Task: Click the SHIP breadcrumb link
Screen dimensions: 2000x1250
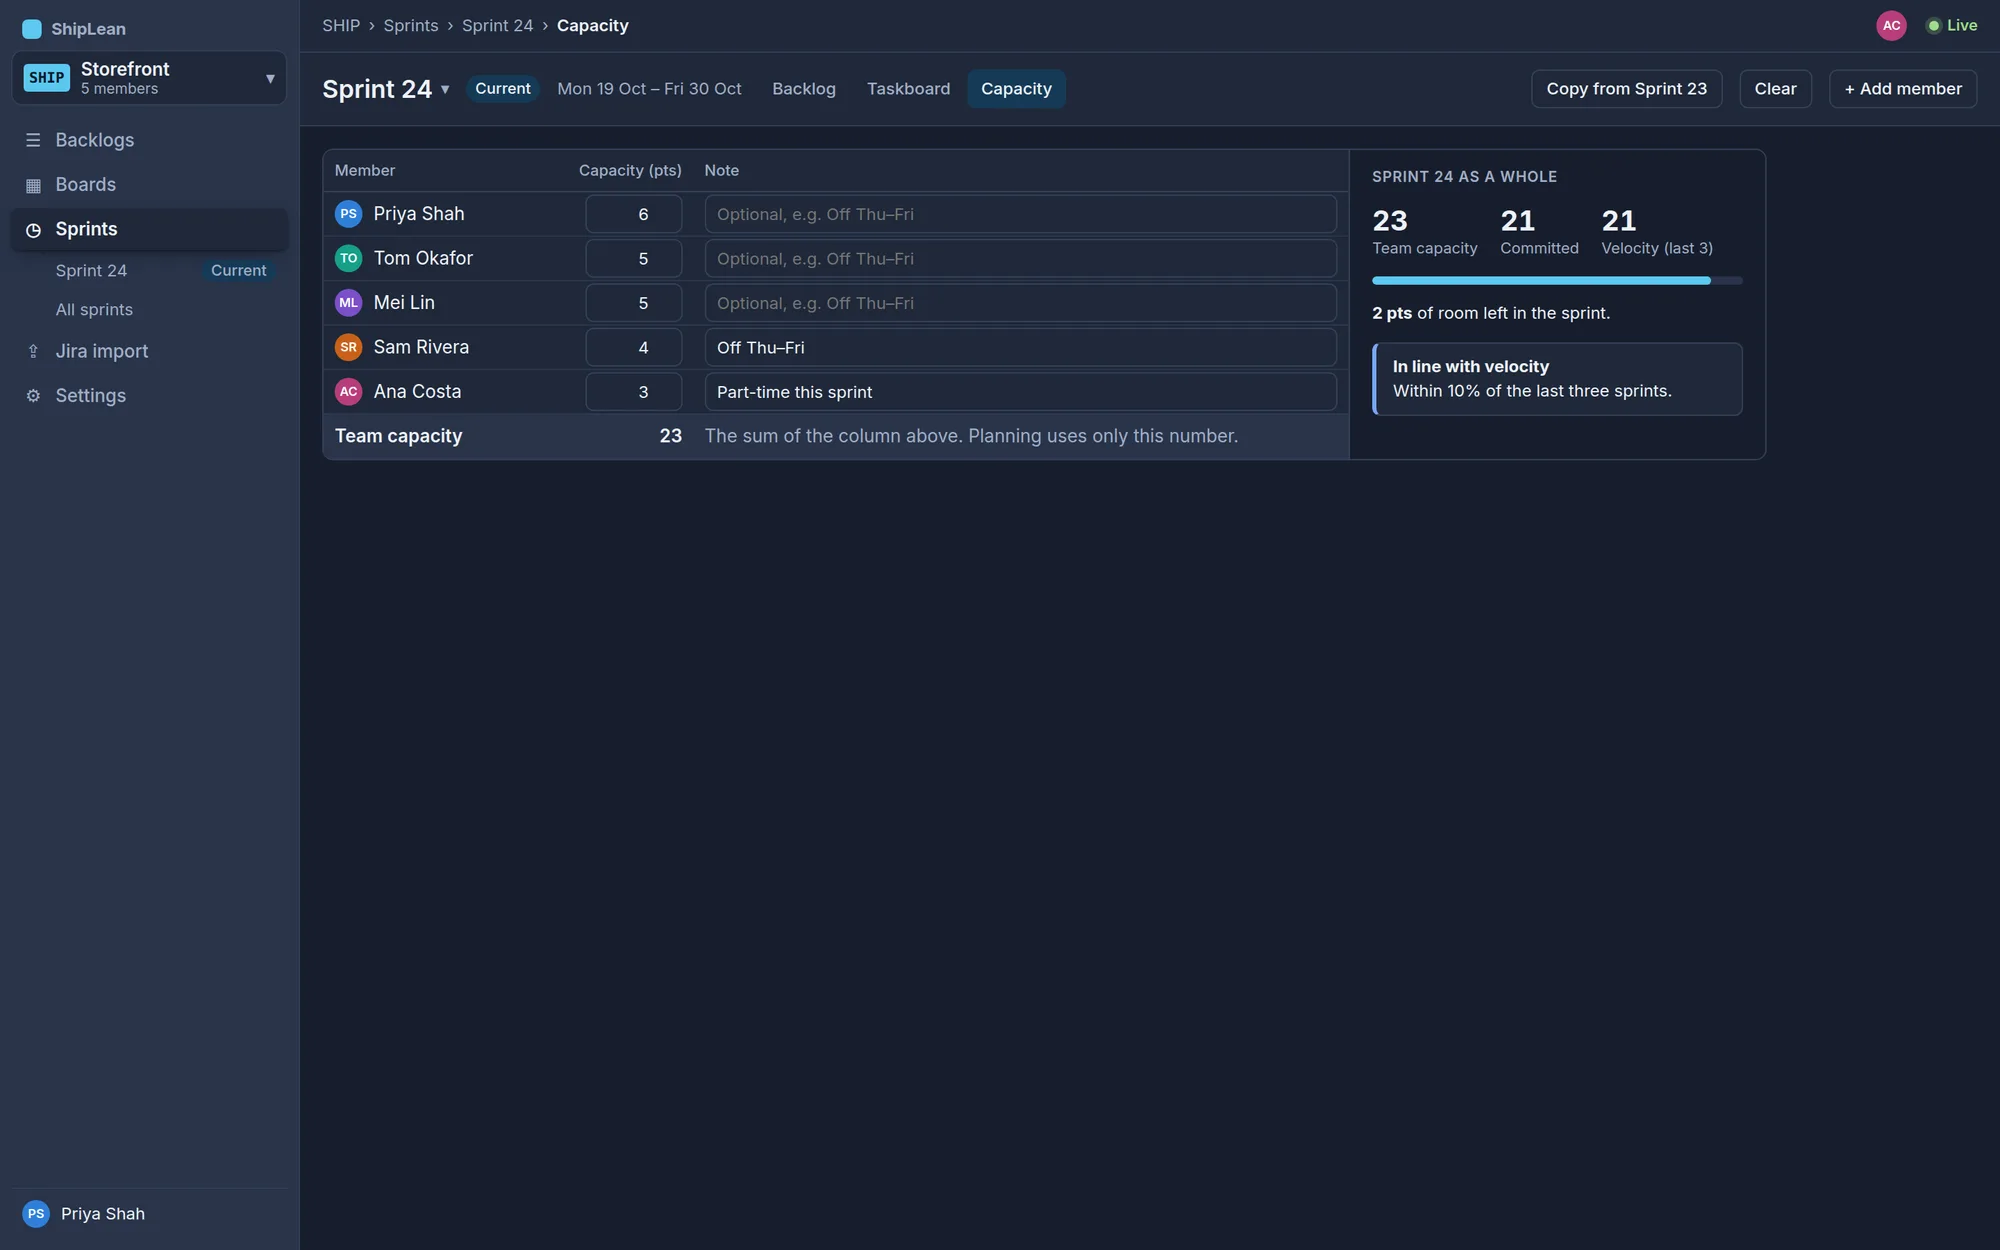Action: [x=341, y=26]
